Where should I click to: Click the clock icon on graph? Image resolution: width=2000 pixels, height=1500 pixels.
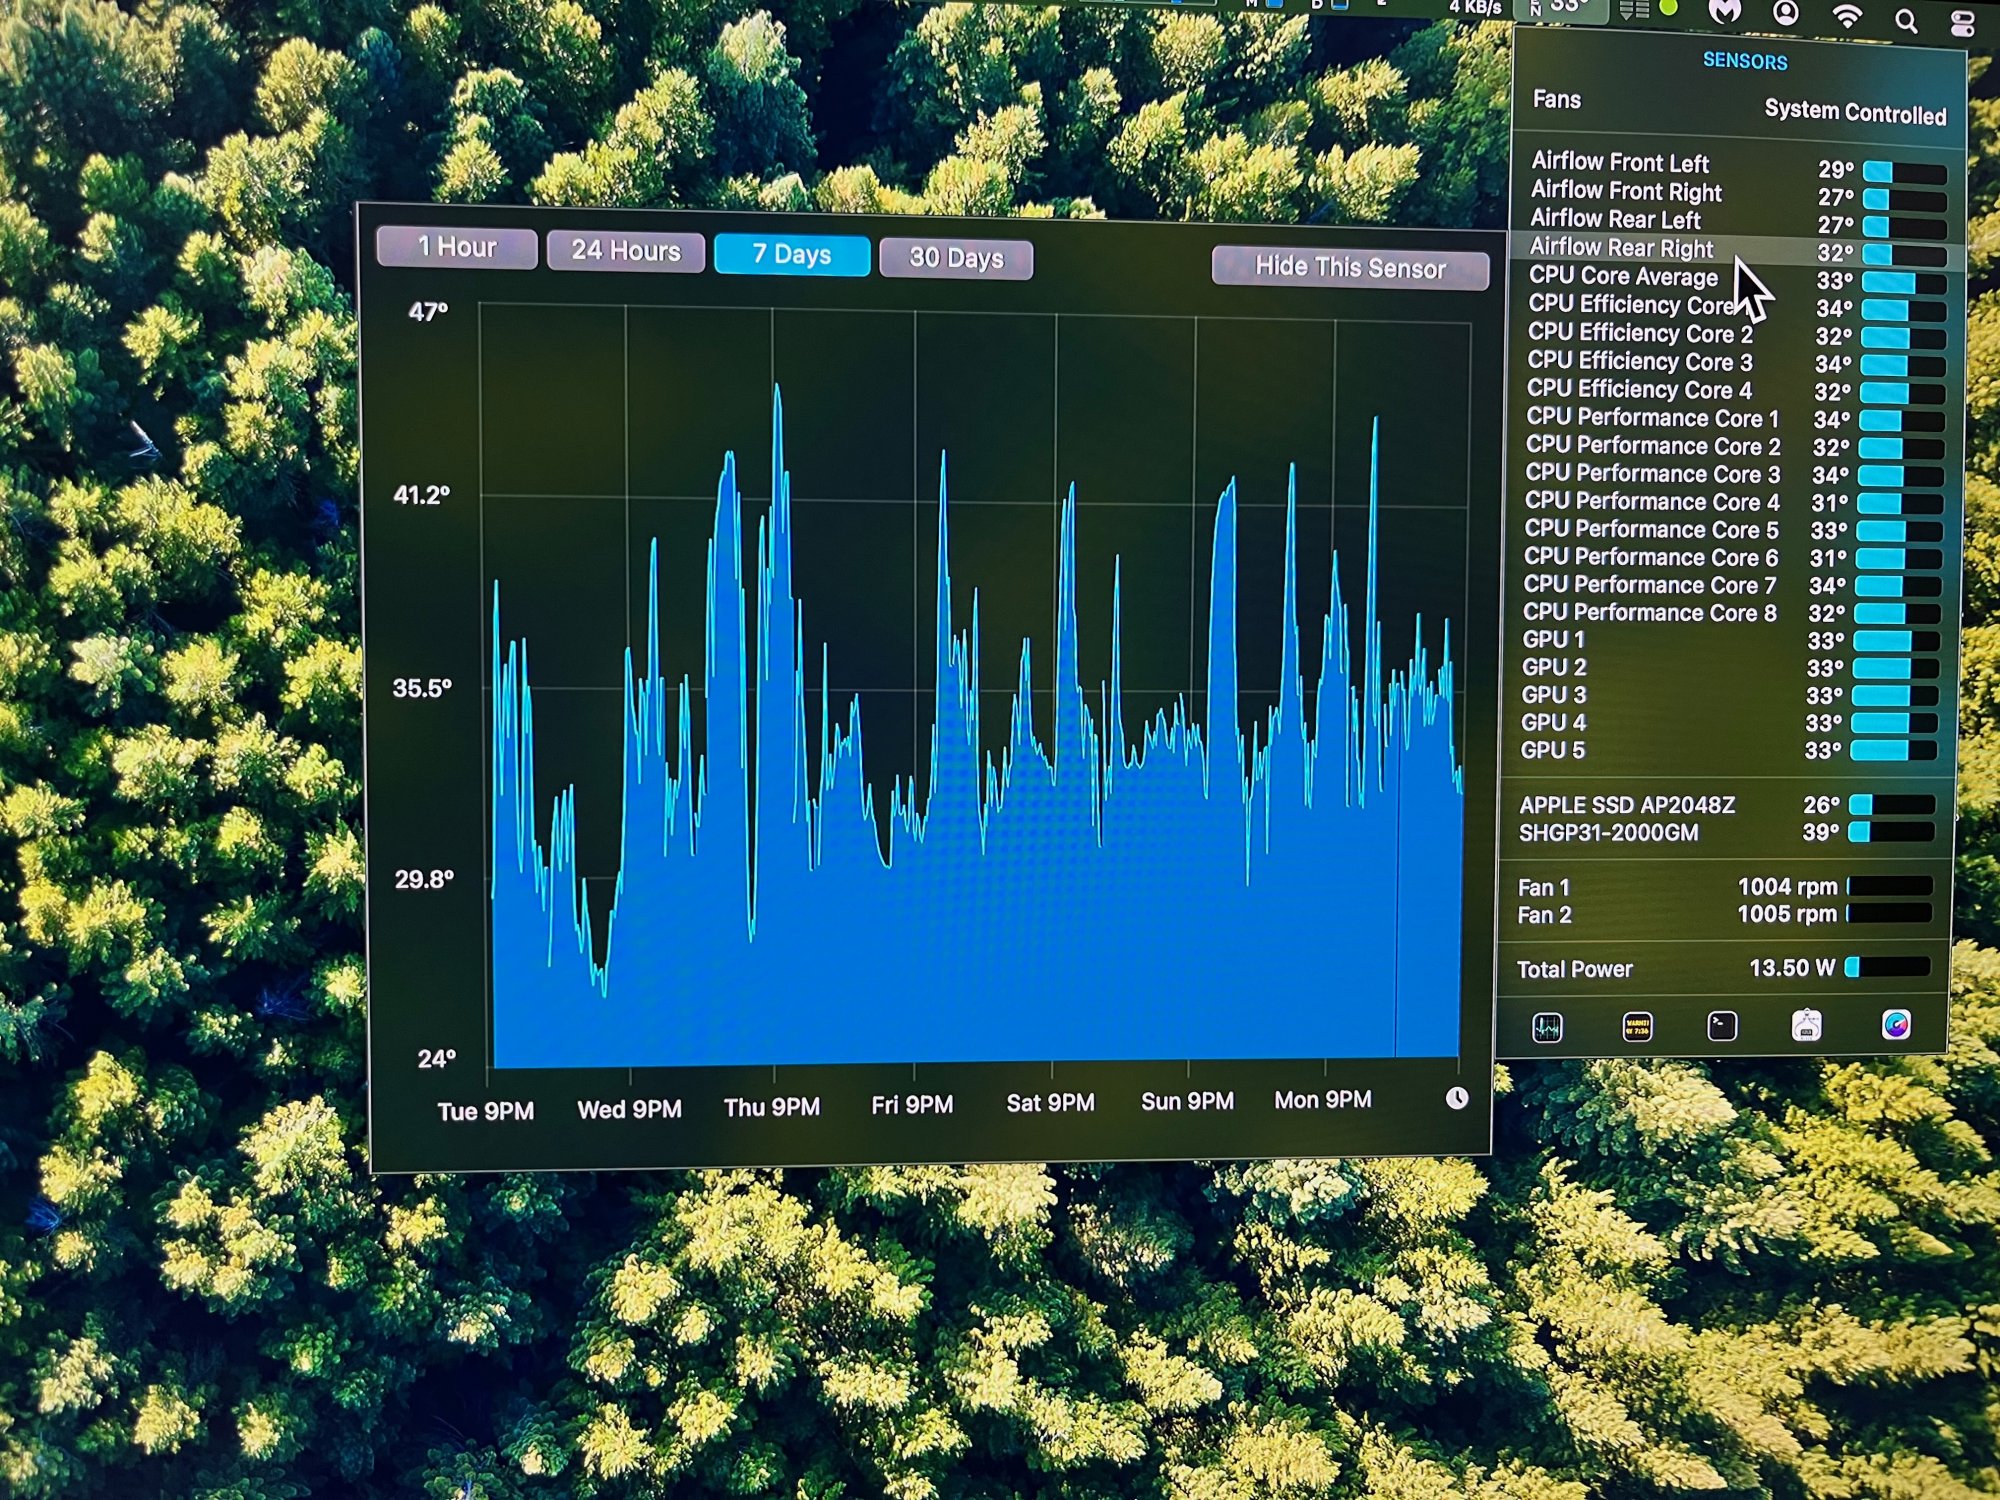1457,1098
